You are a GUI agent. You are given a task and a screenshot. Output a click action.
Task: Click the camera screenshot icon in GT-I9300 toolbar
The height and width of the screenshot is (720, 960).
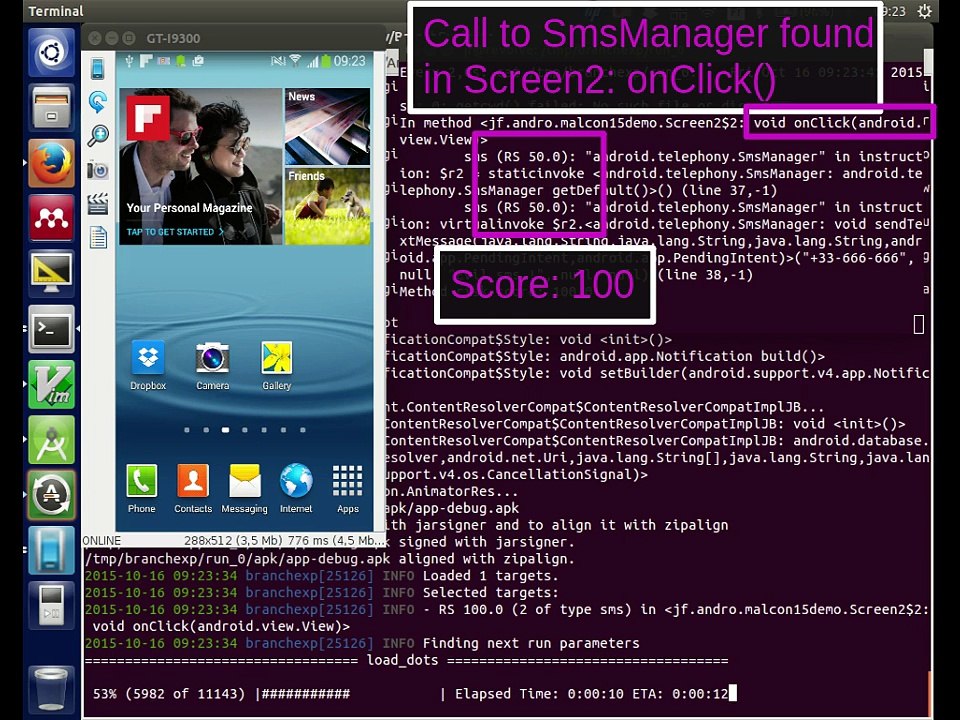[98, 170]
